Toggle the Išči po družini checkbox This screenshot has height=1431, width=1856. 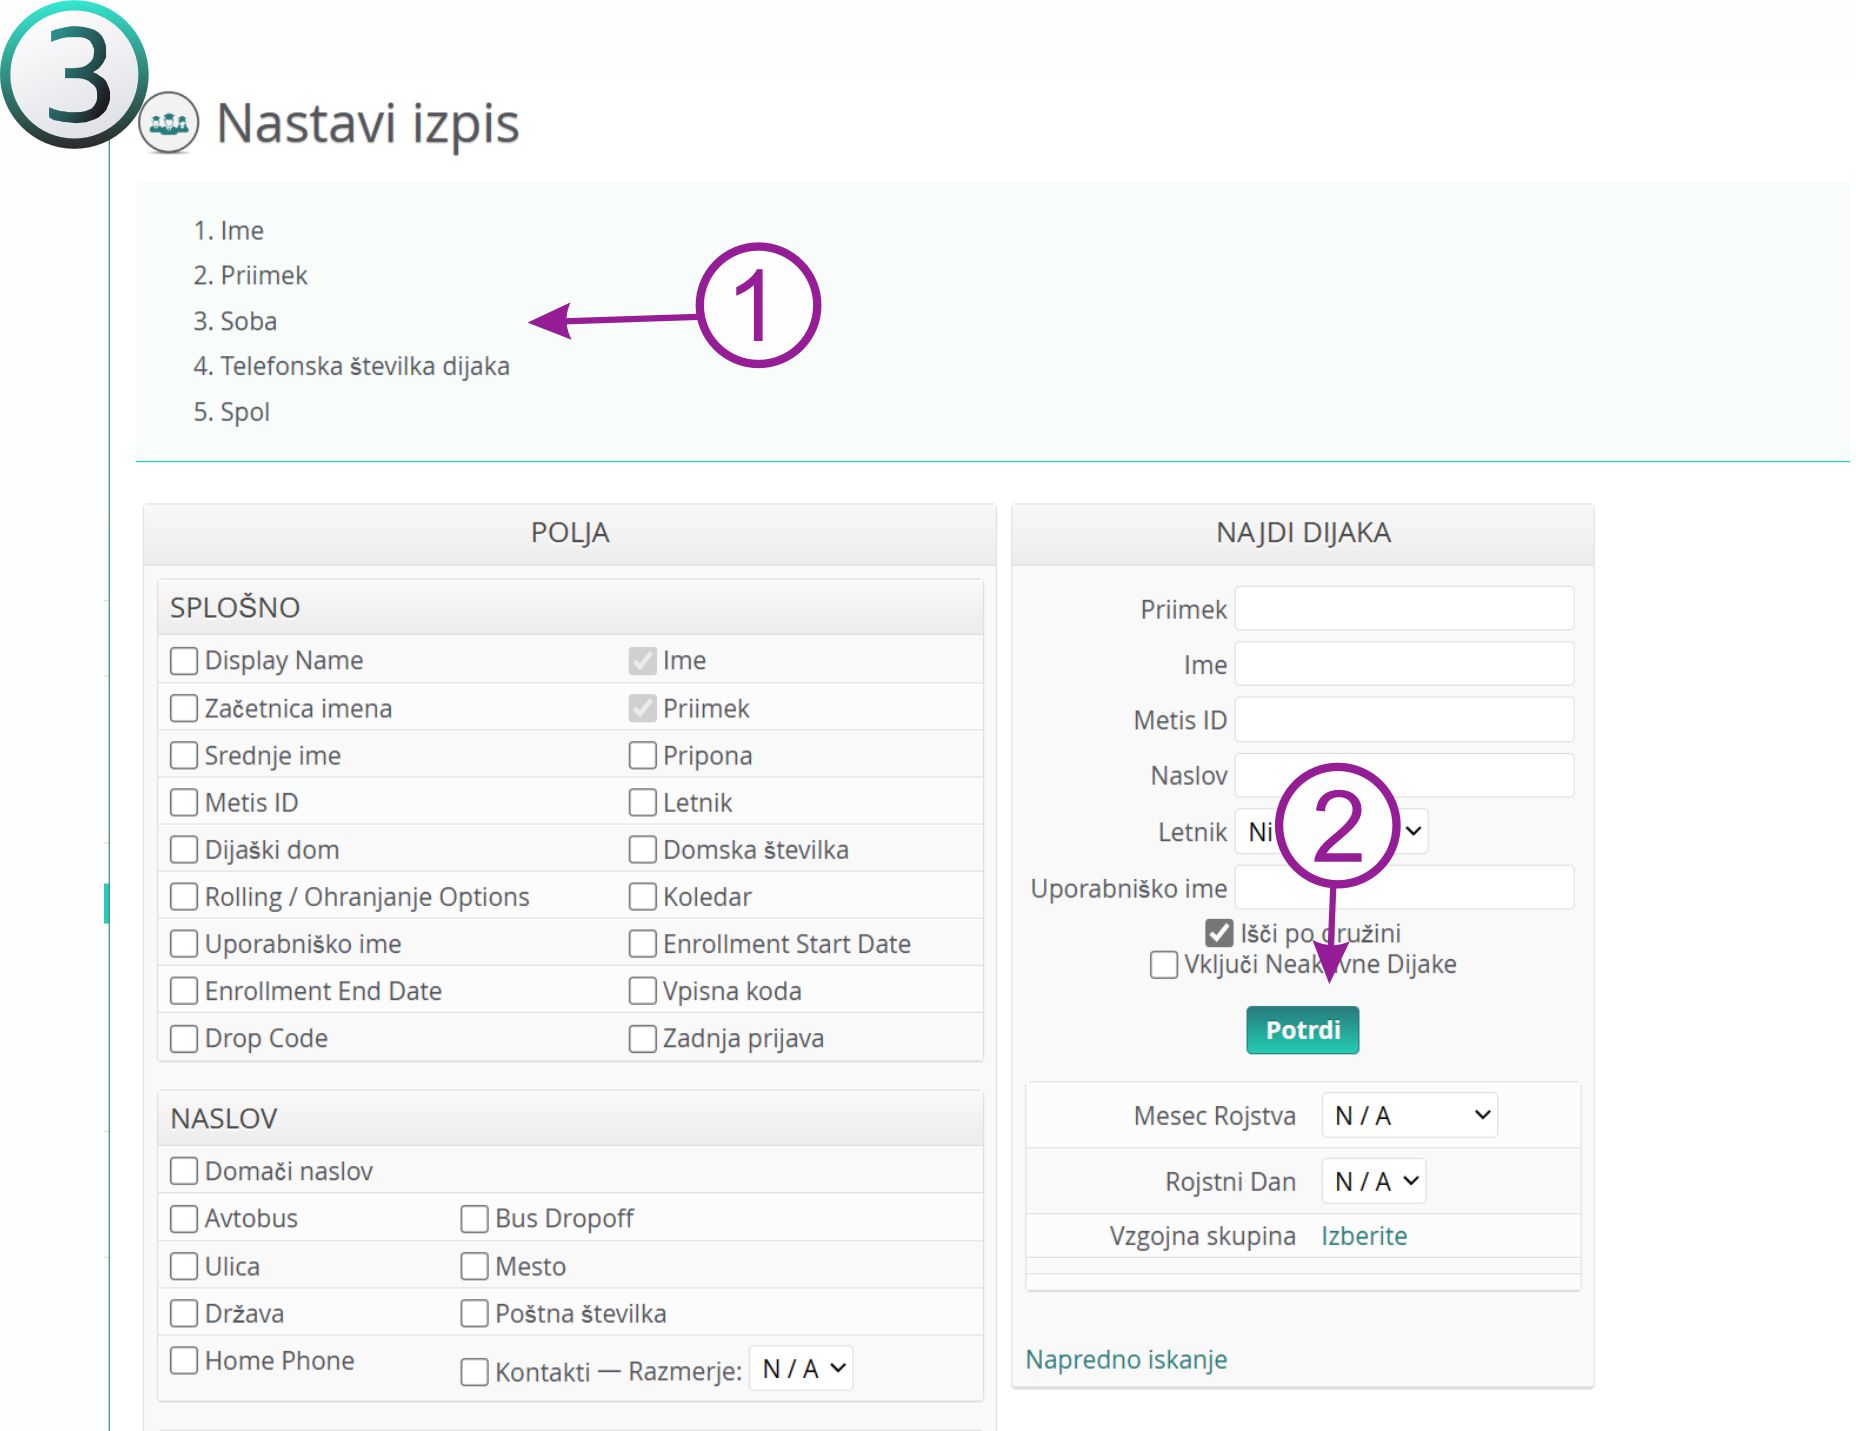click(1219, 933)
